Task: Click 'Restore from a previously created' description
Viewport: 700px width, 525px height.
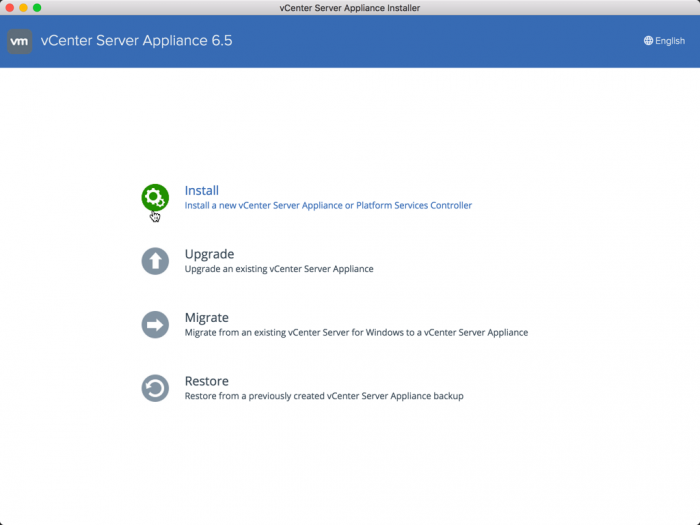Action: [x=324, y=396]
